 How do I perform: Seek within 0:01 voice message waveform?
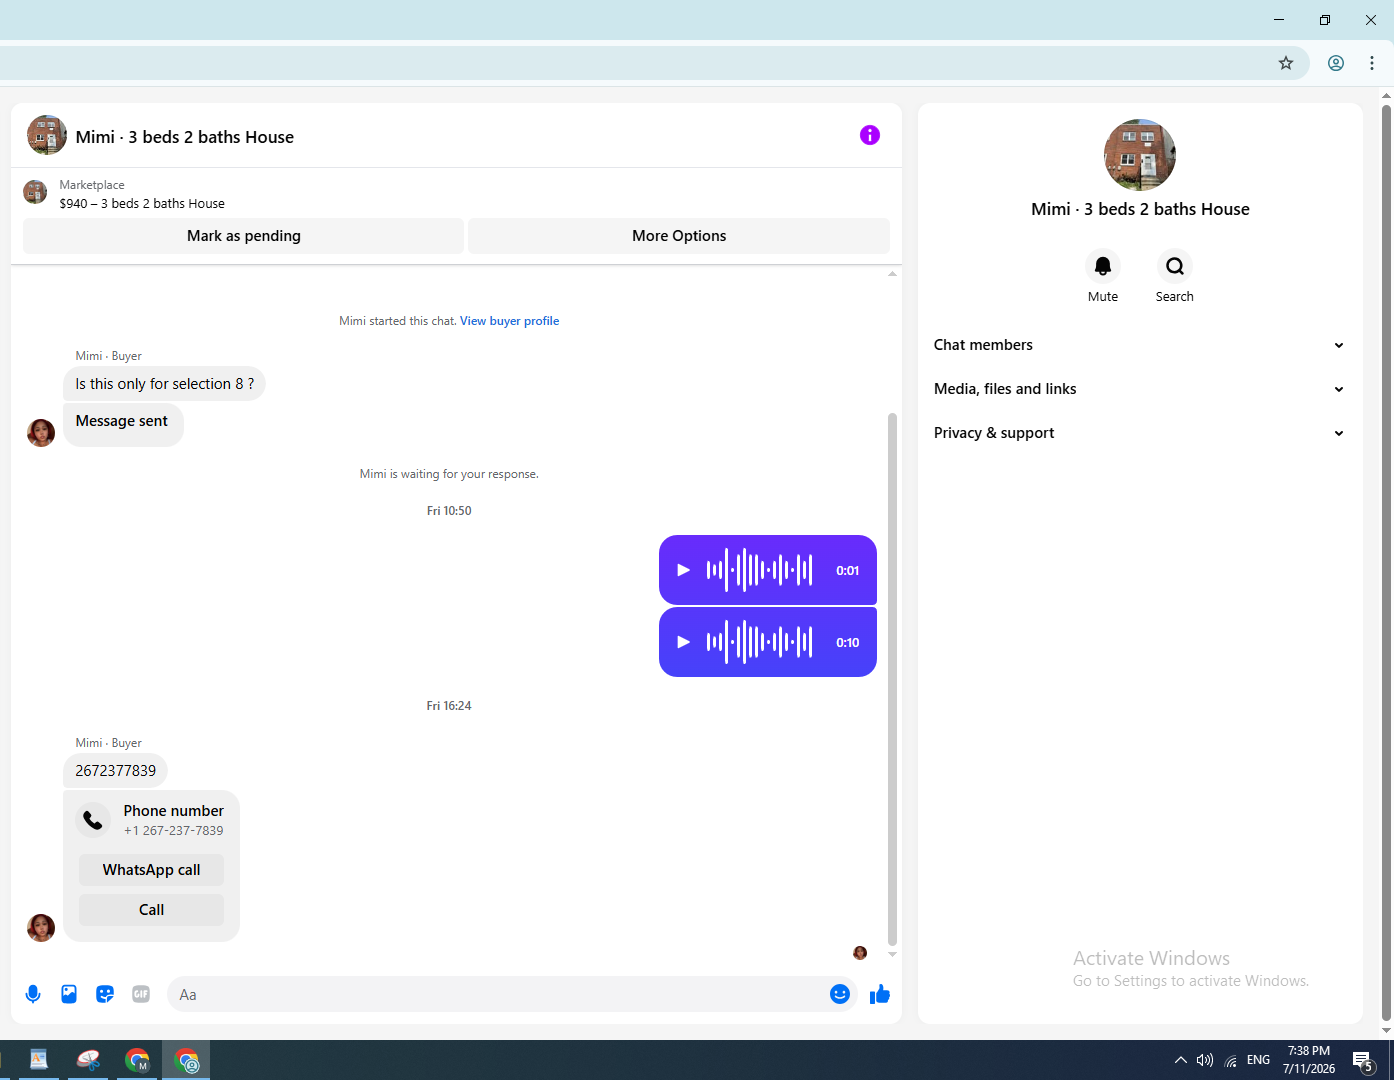click(760, 570)
